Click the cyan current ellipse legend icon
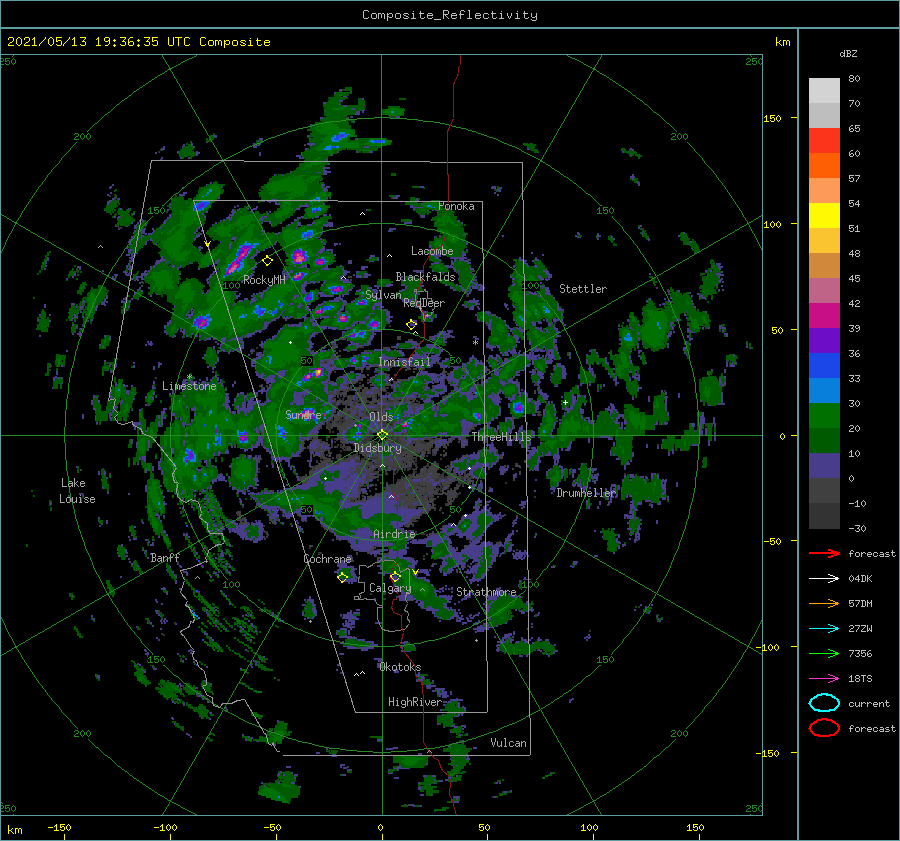This screenshot has width=900, height=841. point(824,703)
